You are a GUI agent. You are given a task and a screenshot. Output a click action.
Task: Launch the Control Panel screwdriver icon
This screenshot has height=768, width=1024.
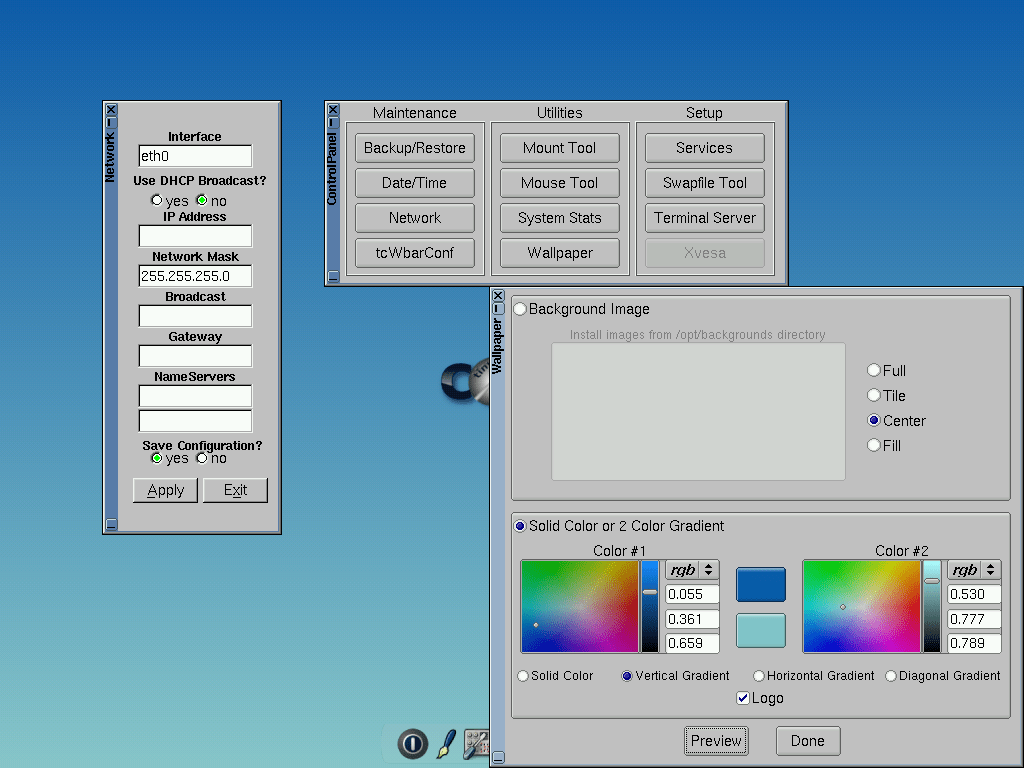[x=476, y=744]
